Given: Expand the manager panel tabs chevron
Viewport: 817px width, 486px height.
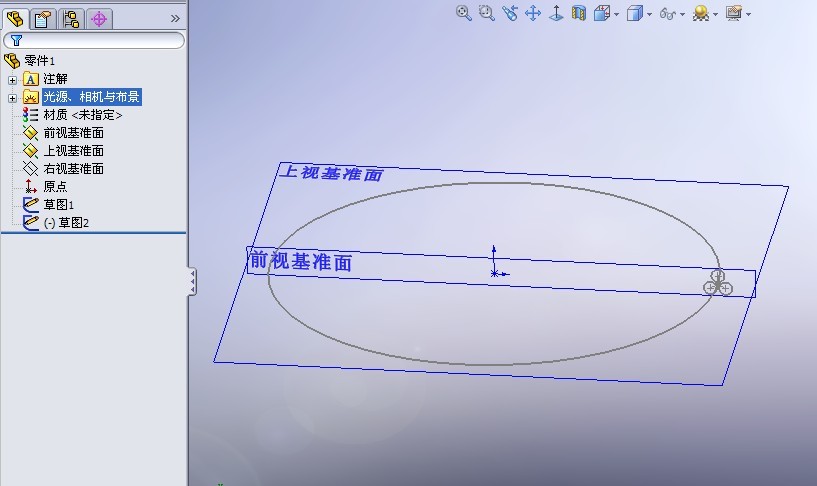Looking at the screenshot, I should click(175, 19).
